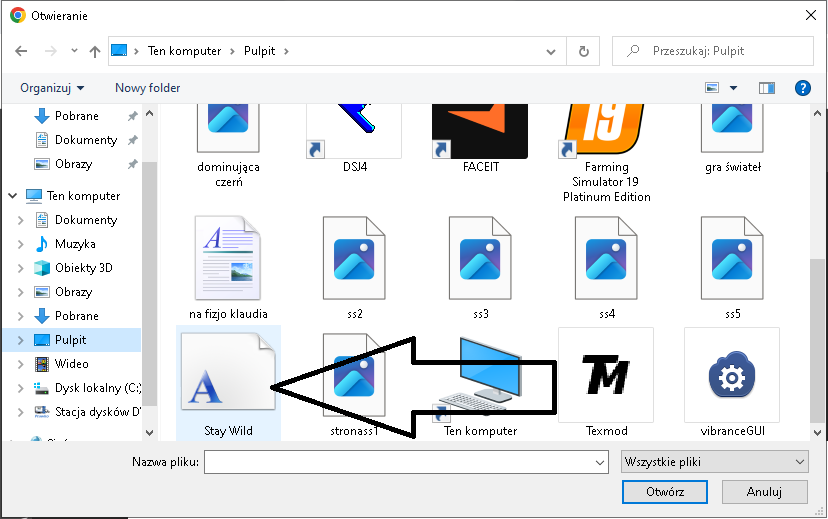Expand the Muzyka tree node
Image resolution: width=828 pixels, height=519 pixels.
pyautogui.click(x=21, y=244)
